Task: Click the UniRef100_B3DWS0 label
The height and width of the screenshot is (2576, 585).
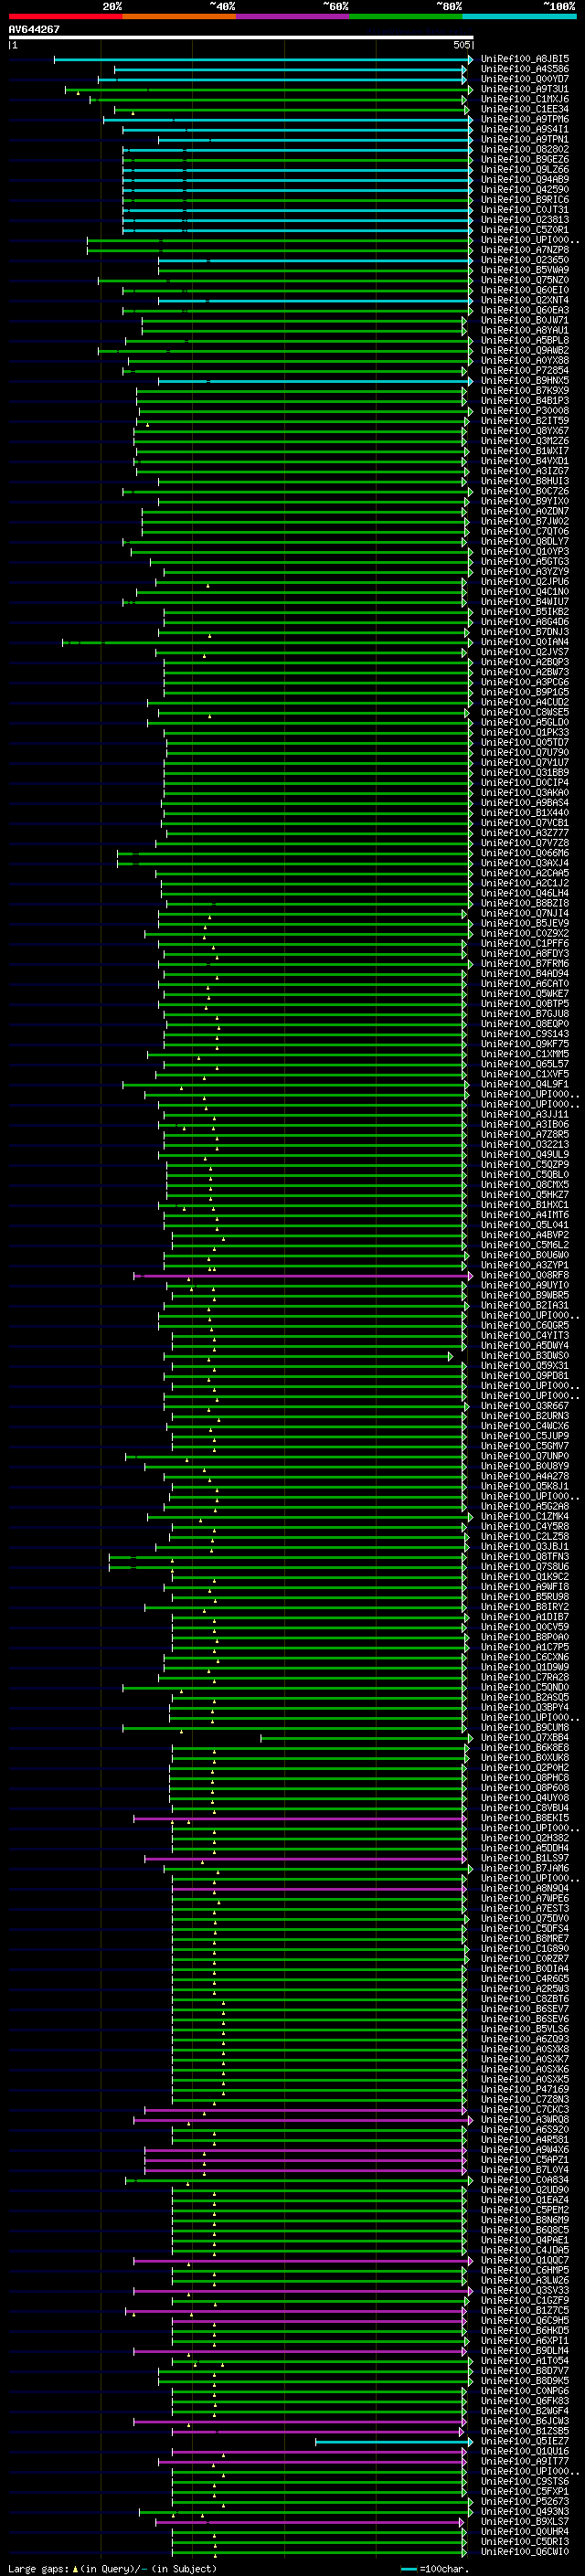Action: (525, 1355)
